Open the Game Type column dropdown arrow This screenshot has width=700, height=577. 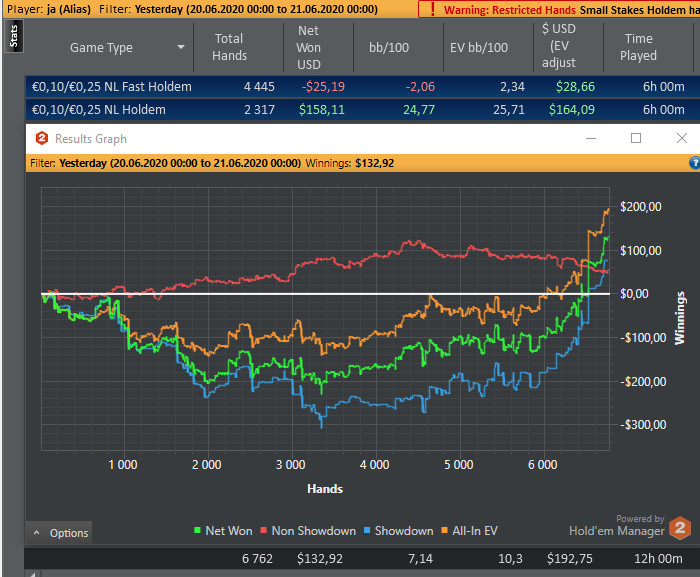[181, 47]
